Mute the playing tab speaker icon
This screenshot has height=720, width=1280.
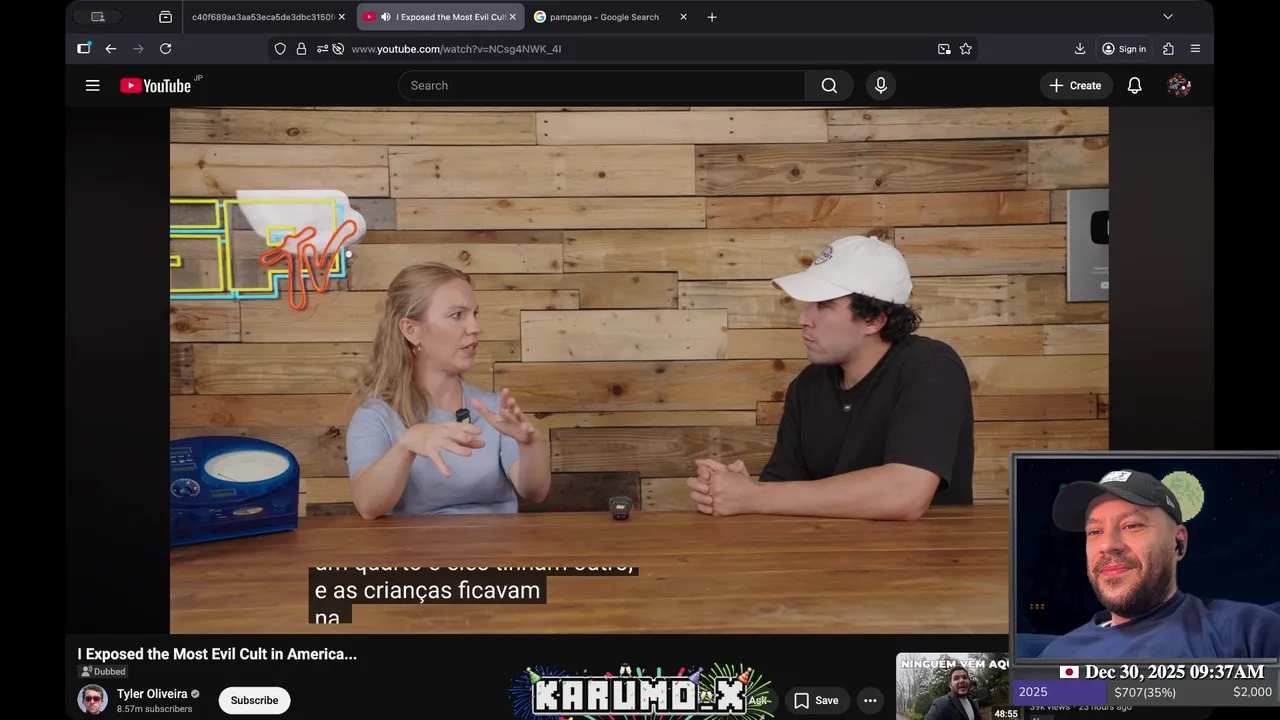[385, 17]
